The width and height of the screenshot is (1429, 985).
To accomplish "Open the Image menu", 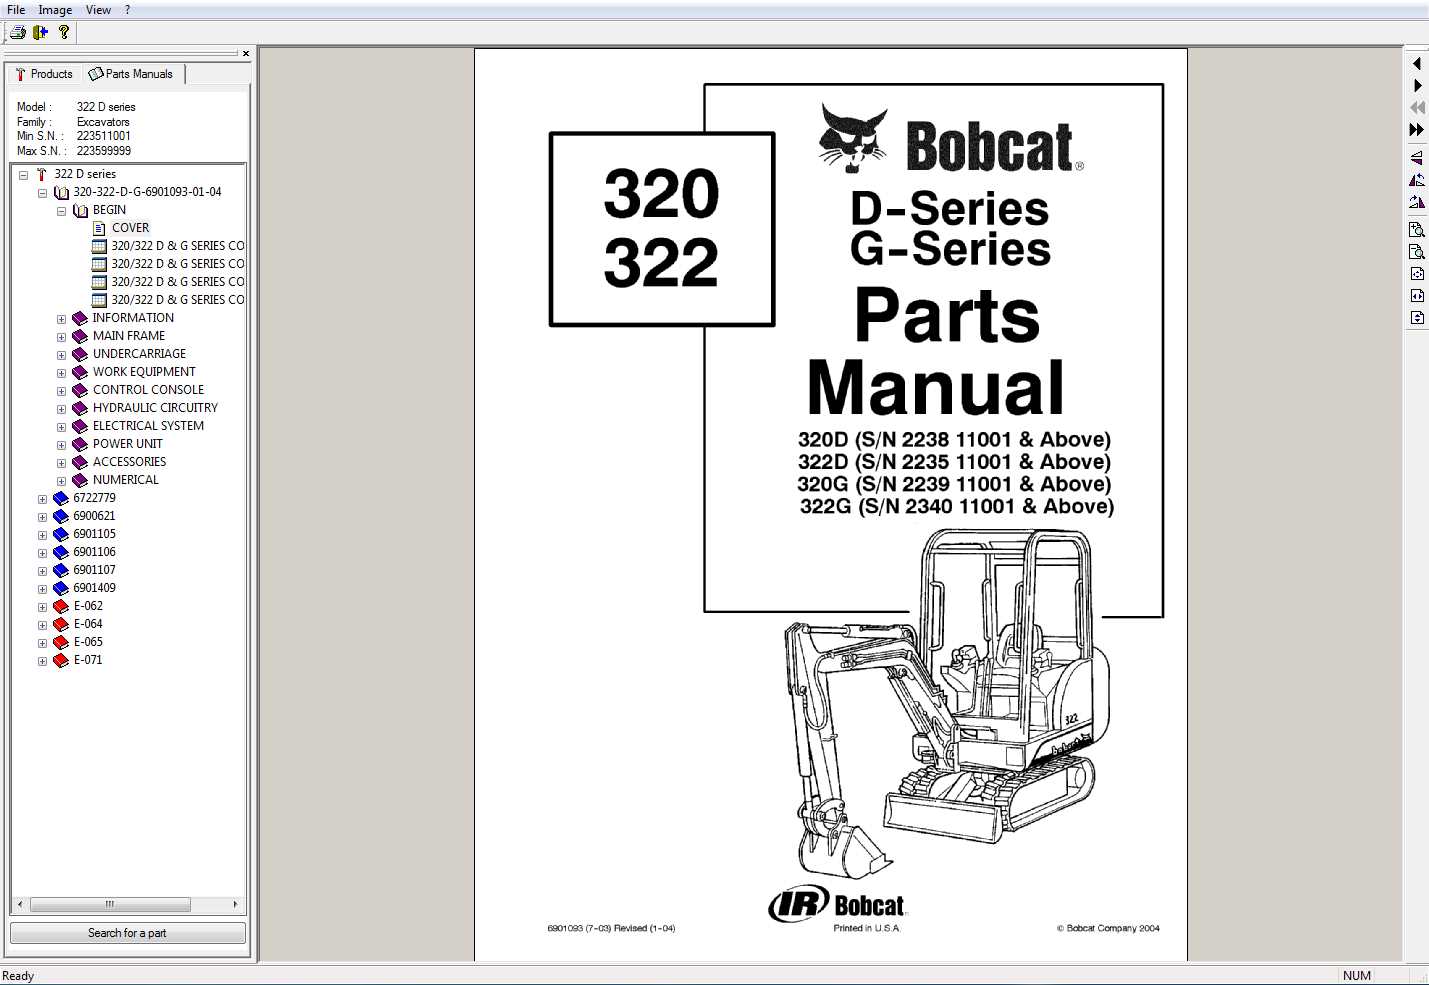I will 55,10.
